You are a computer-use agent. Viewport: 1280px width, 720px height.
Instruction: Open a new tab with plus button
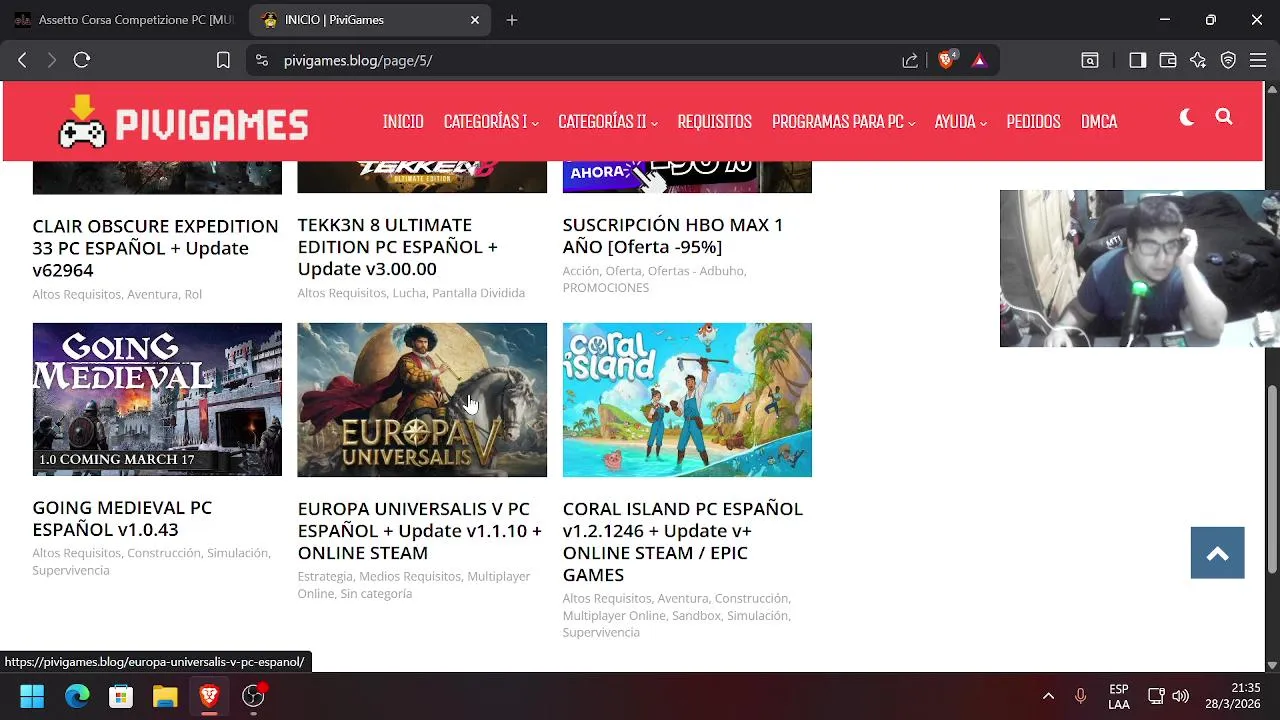(x=512, y=20)
